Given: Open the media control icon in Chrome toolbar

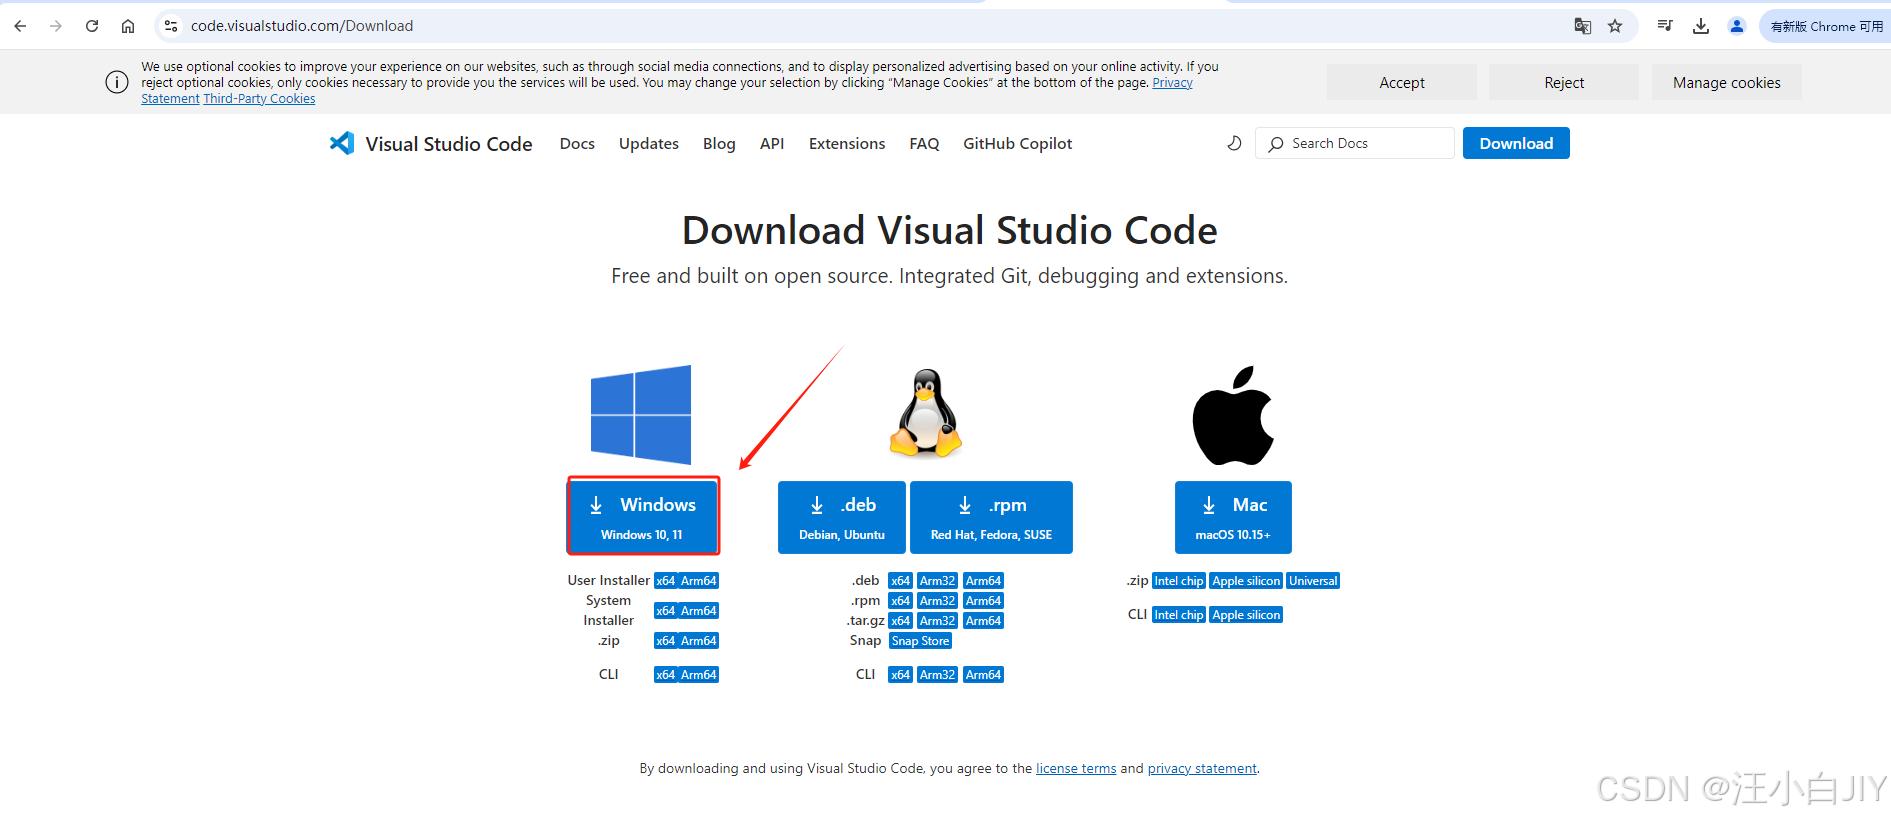Looking at the screenshot, I should click(x=1665, y=26).
